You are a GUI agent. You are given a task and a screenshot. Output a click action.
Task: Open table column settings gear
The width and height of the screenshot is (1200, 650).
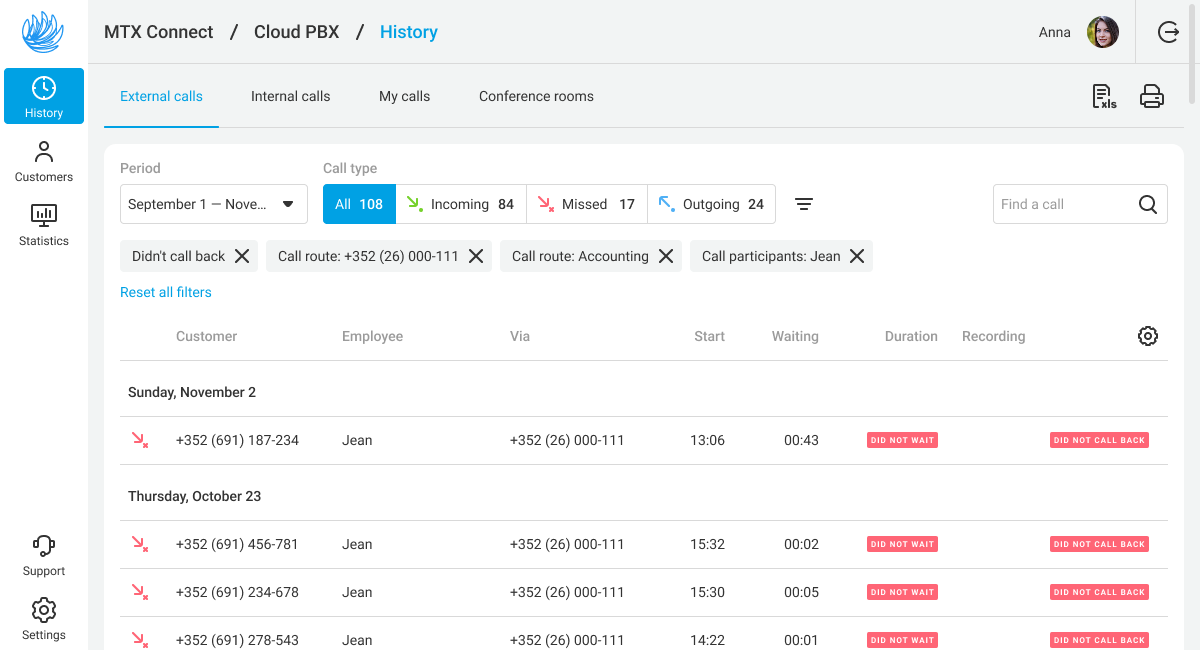click(x=1148, y=336)
